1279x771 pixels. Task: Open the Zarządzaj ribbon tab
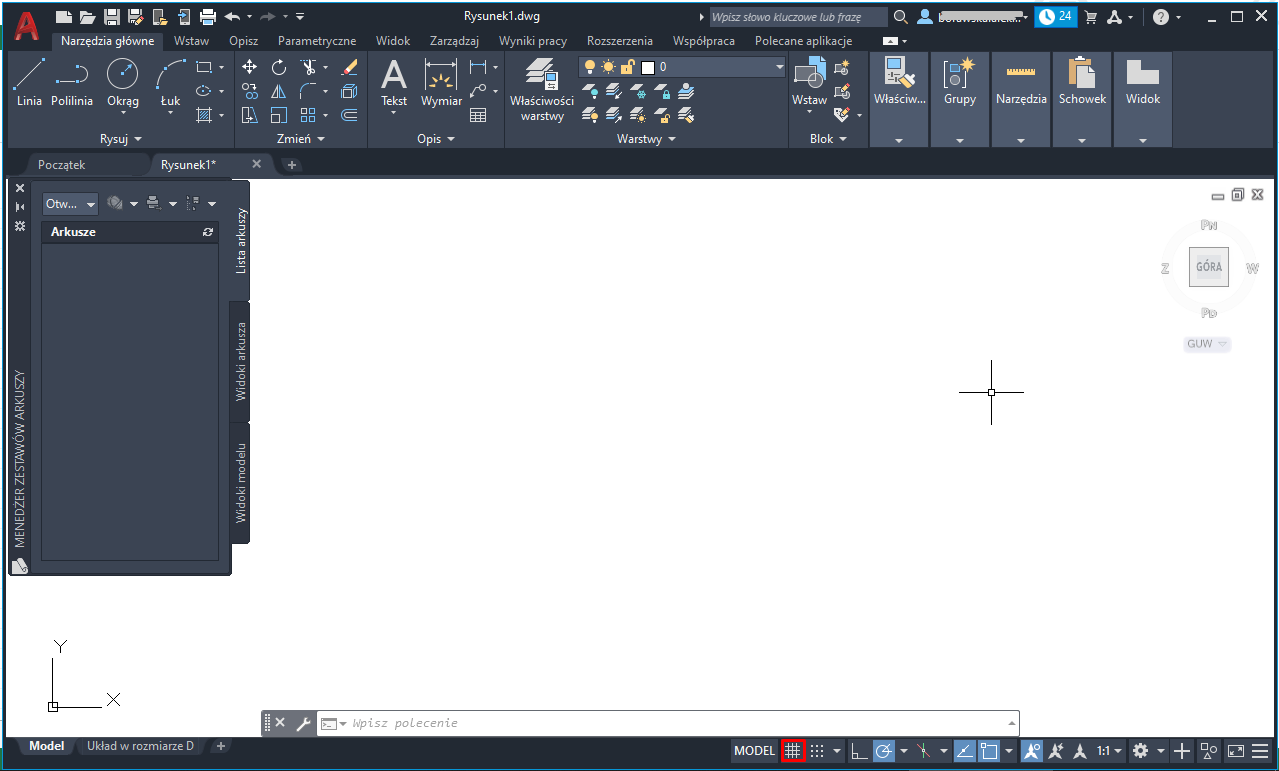[454, 41]
